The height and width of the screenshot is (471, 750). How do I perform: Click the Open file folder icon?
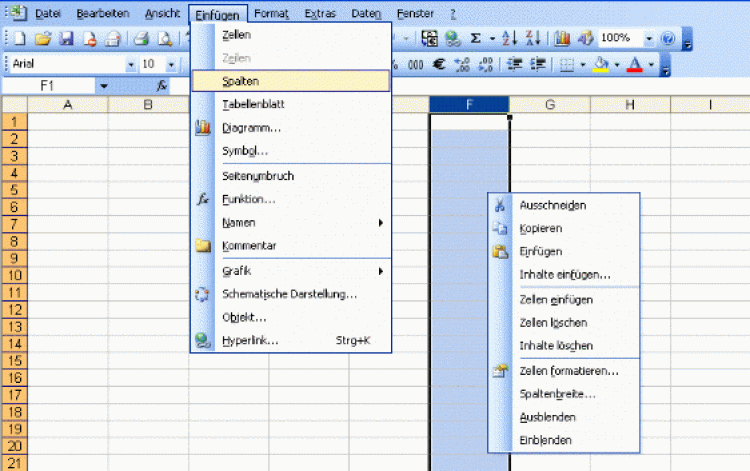pyautogui.click(x=42, y=39)
